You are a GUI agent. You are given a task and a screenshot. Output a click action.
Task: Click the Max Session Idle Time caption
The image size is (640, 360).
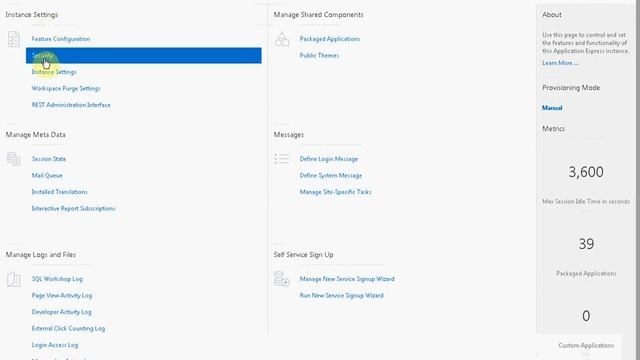(x=586, y=202)
